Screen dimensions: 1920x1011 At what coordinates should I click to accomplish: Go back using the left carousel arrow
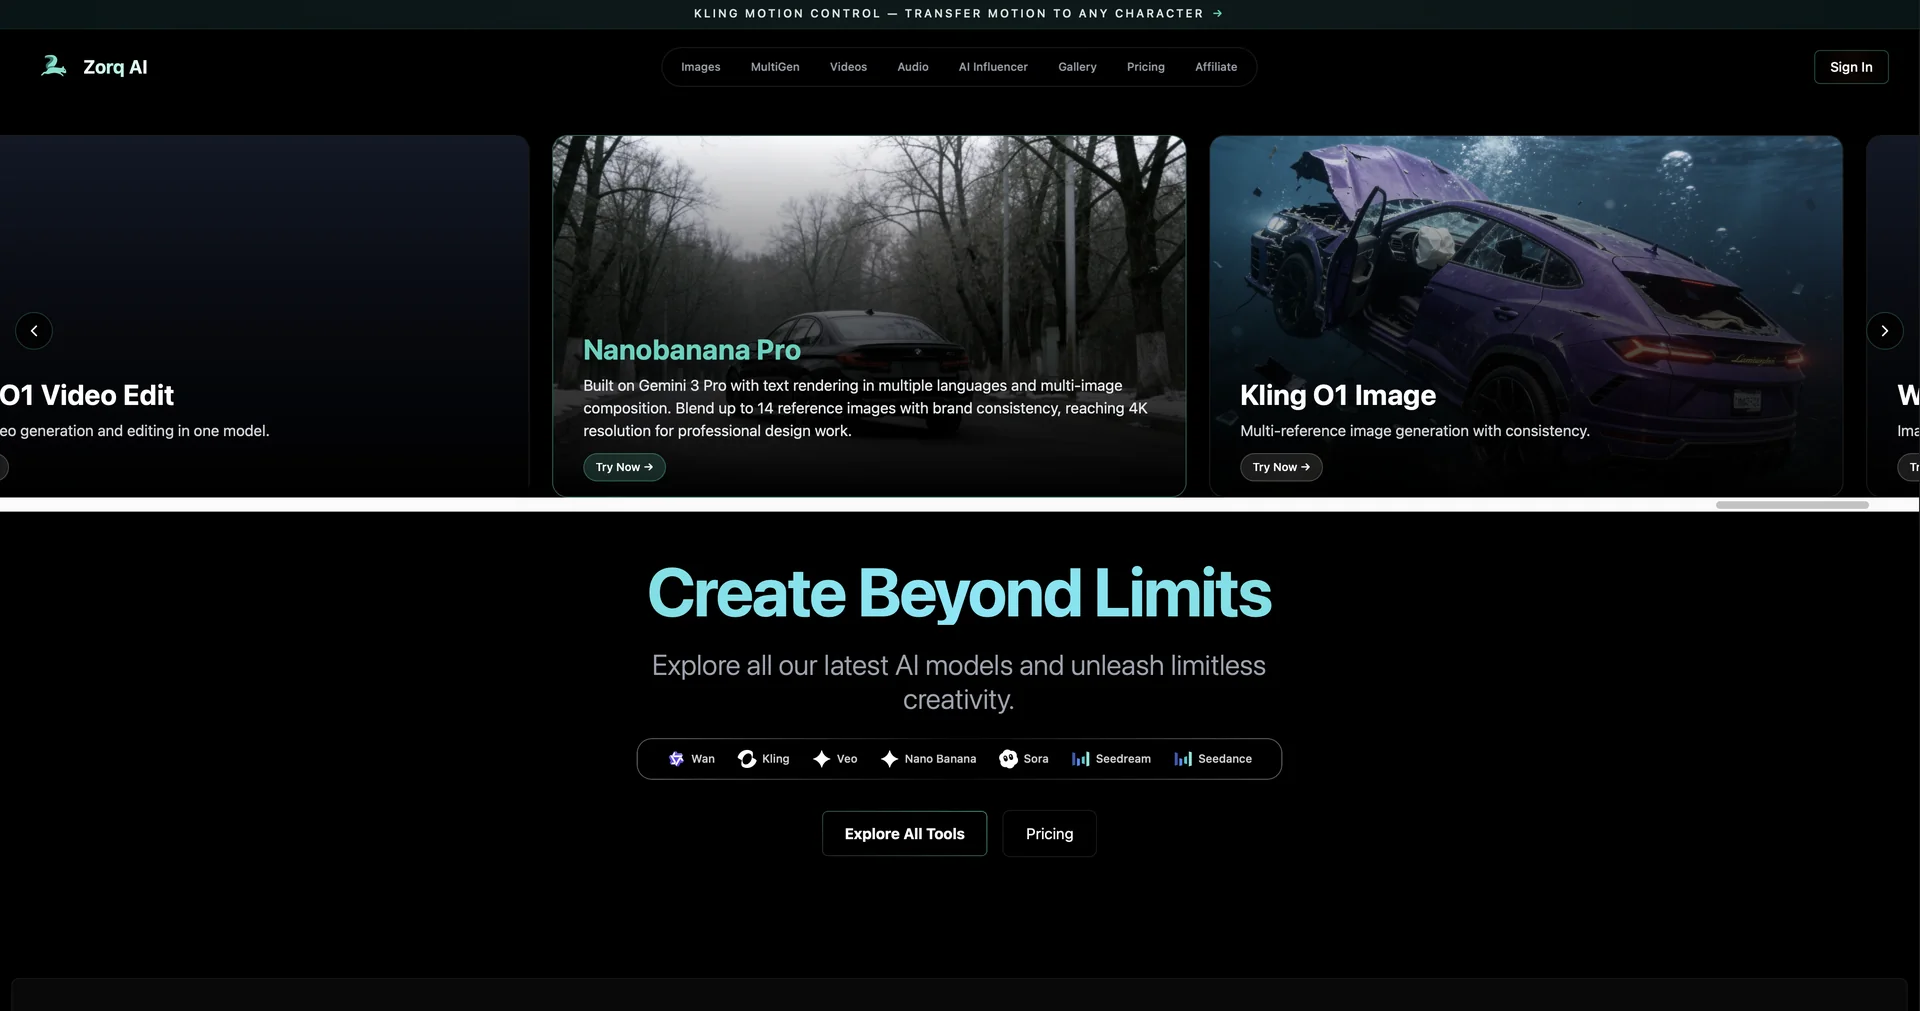[34, 330]
